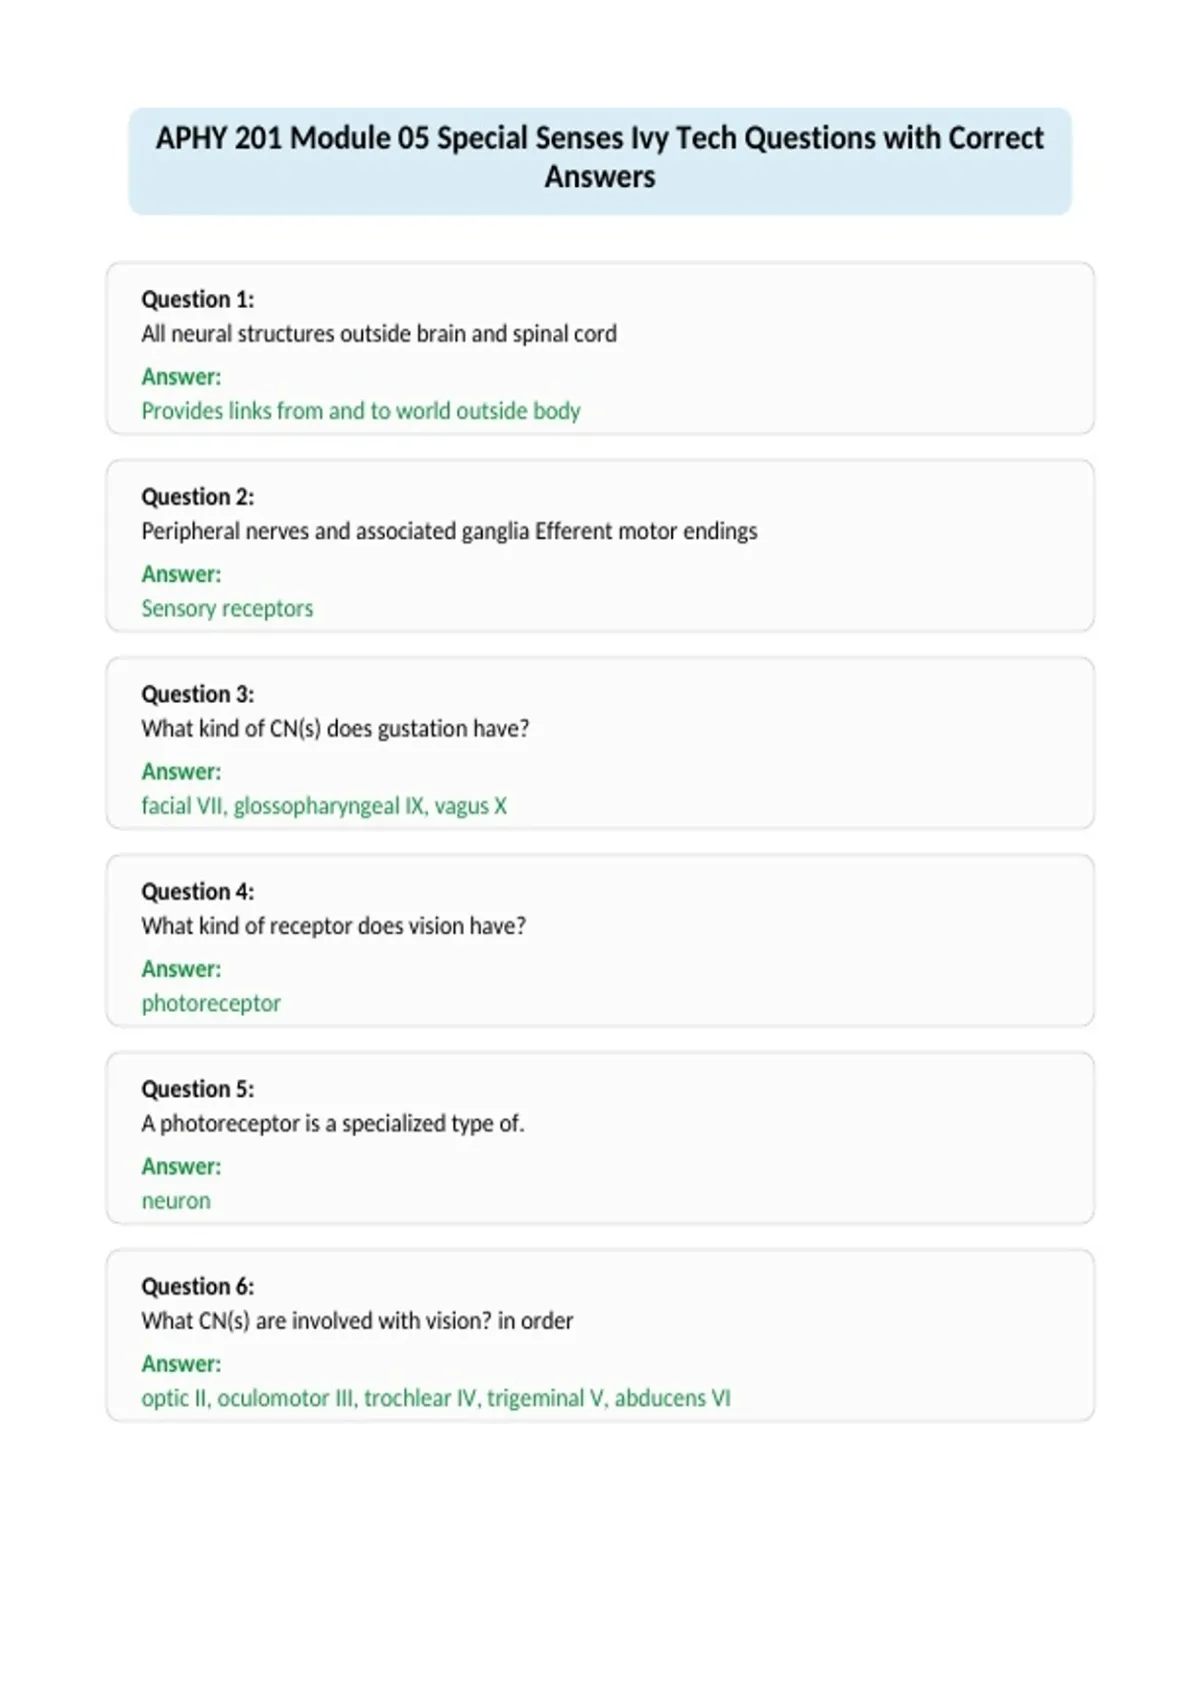Click the vision receptor question text

tap(334, 926)
